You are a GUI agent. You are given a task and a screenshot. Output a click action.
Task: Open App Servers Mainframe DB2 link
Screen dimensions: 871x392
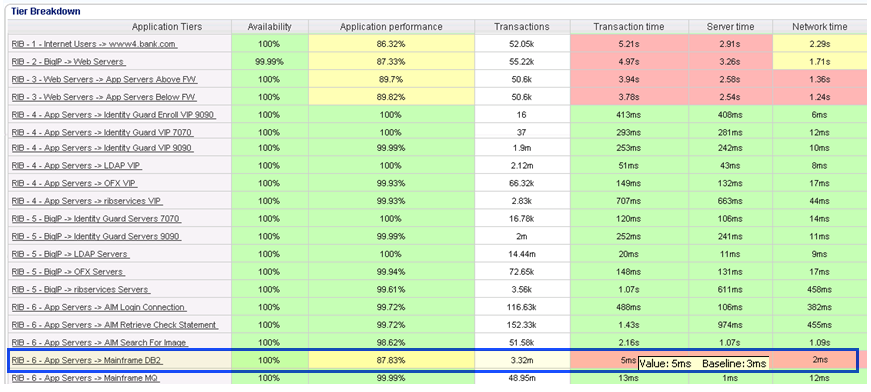coord(87,360)
